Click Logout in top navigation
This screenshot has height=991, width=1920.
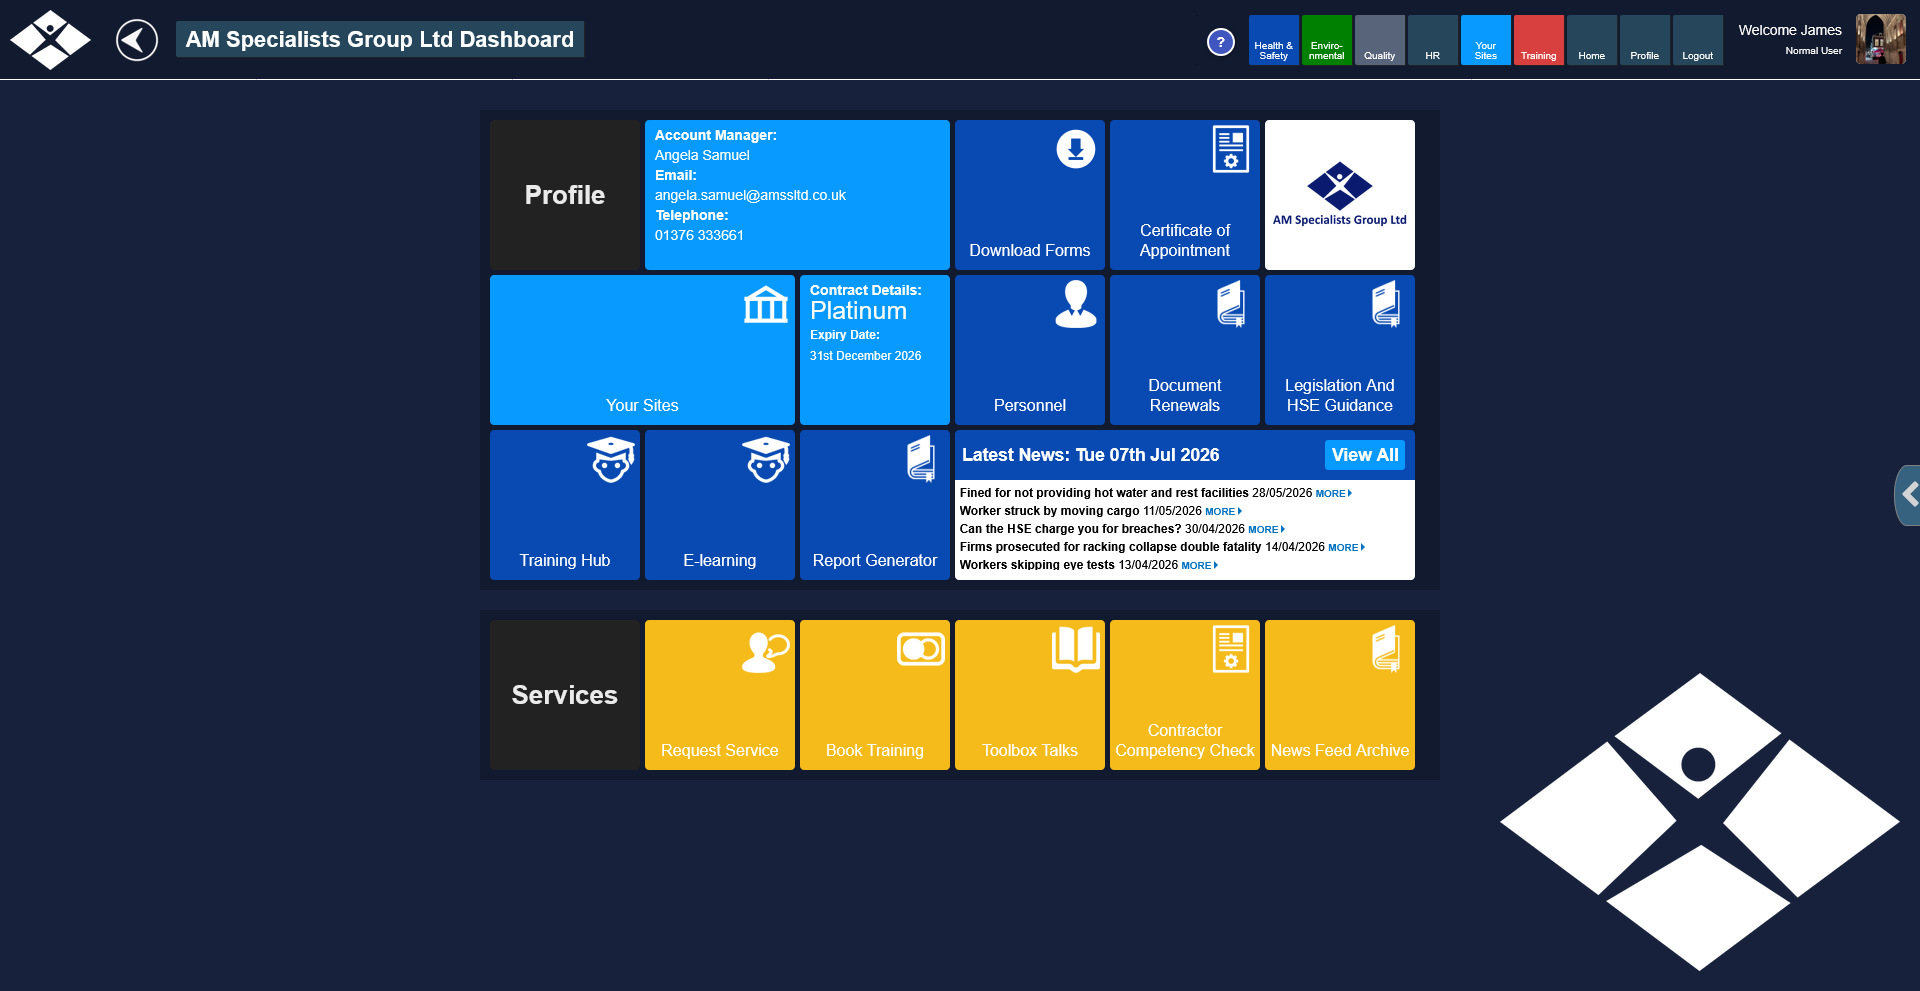(x=1698, y=40)
